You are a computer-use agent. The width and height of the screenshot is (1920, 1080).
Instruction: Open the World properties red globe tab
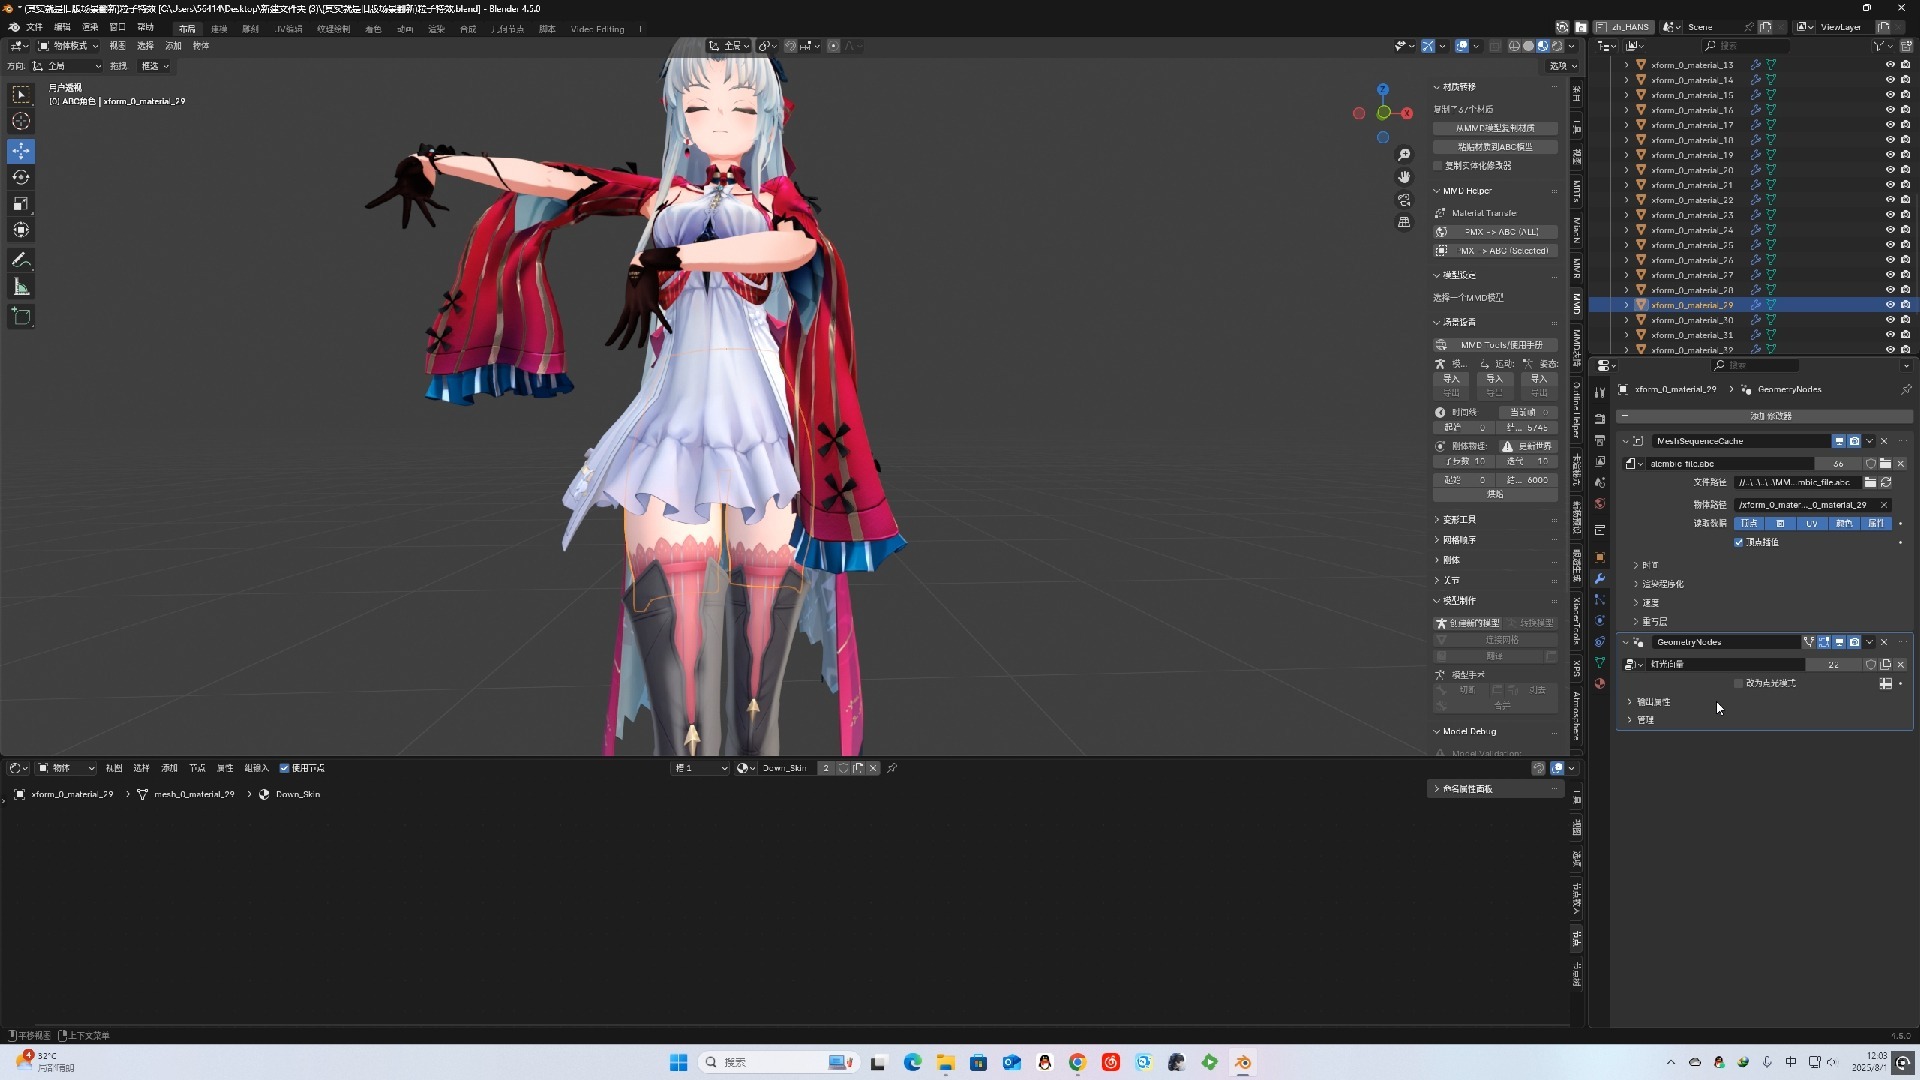tap(1600, 504)
